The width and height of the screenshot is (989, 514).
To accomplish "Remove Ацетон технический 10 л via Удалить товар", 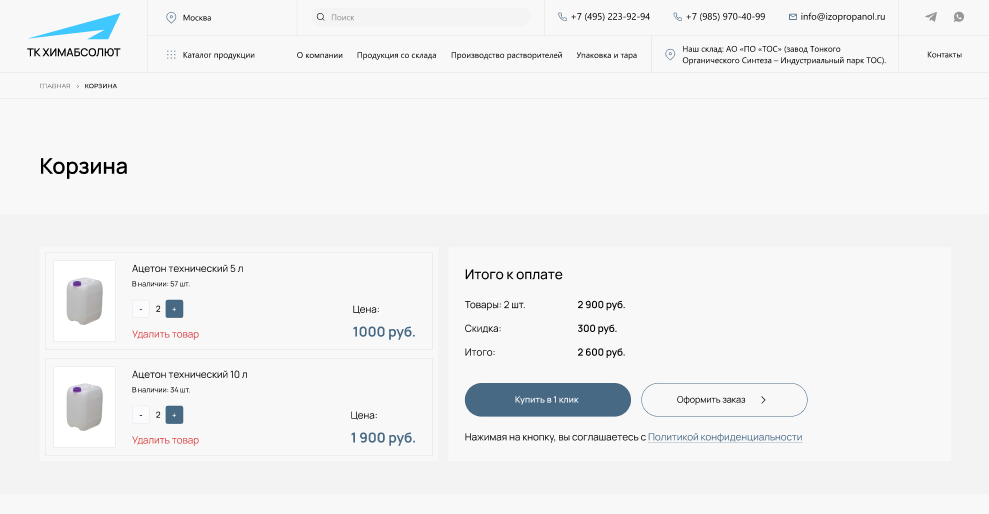I will click(165, 440).
